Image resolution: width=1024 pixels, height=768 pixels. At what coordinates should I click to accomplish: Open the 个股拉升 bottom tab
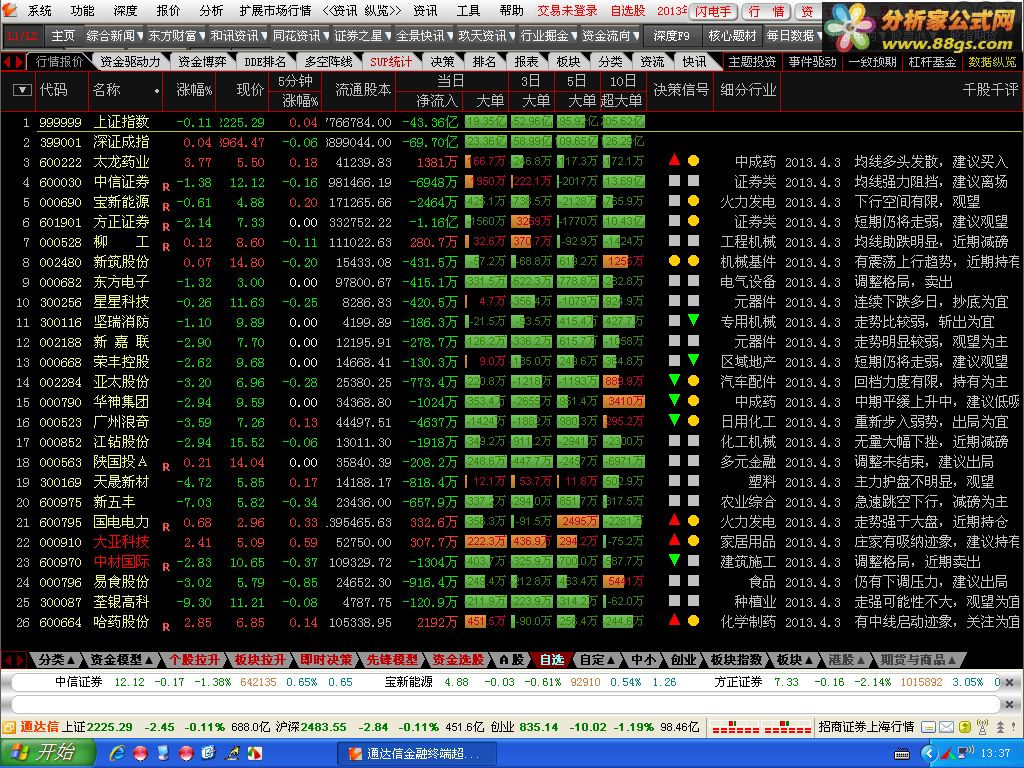pyautogui.click(x=195, y=660)
